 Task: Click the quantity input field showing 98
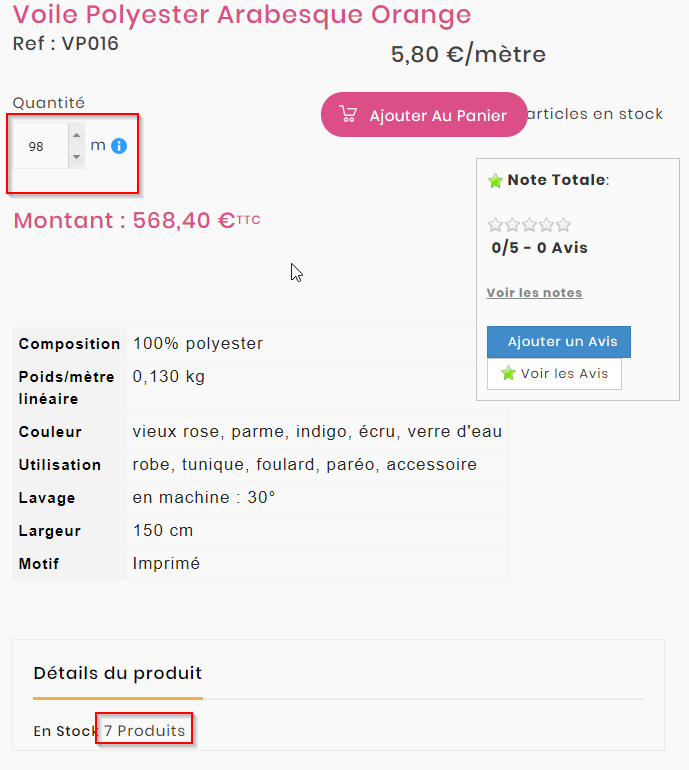(40, 146)
